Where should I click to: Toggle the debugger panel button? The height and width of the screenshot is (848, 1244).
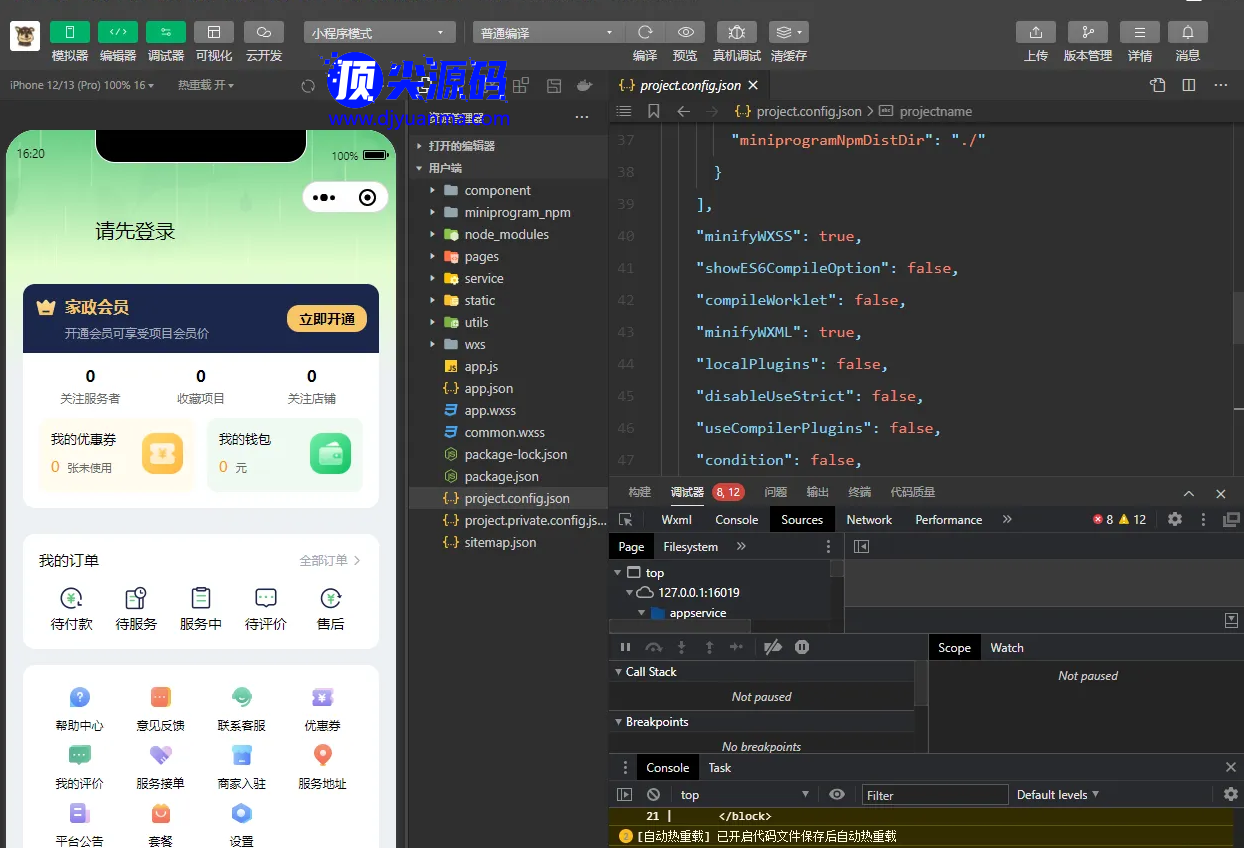click(166, 32)
